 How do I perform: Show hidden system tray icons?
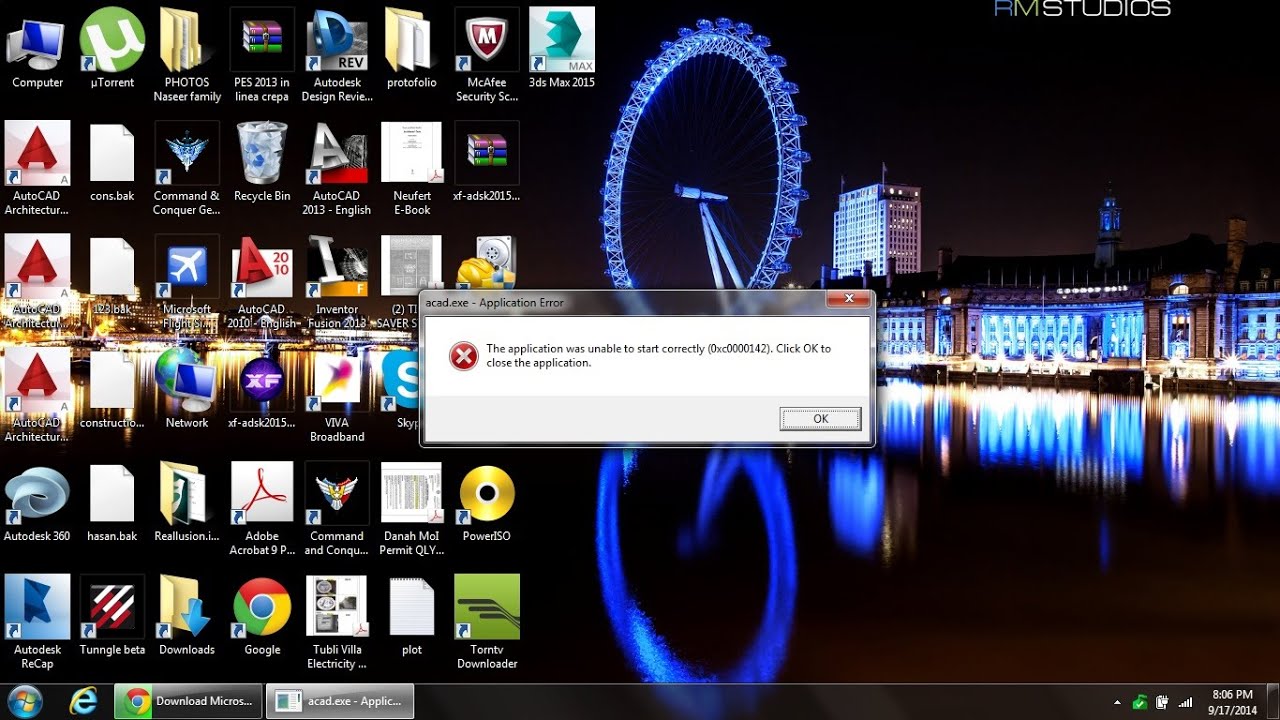point(1117,702)
